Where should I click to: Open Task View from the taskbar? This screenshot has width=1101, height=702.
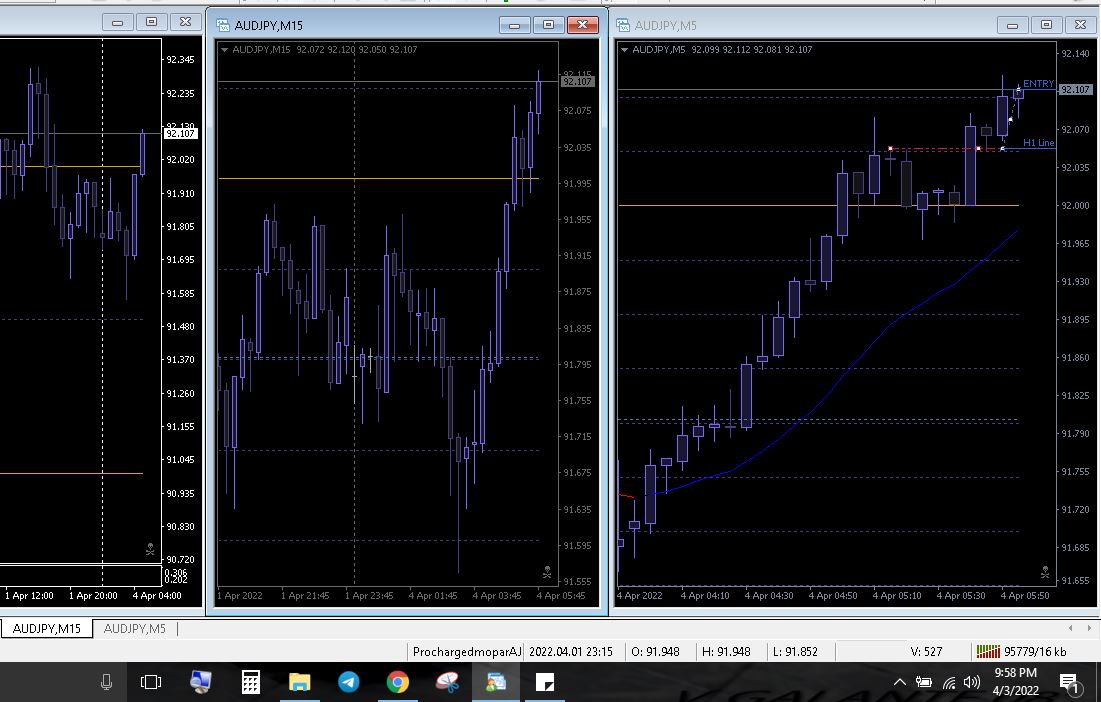pyautogui.click(x=151, y=682)
